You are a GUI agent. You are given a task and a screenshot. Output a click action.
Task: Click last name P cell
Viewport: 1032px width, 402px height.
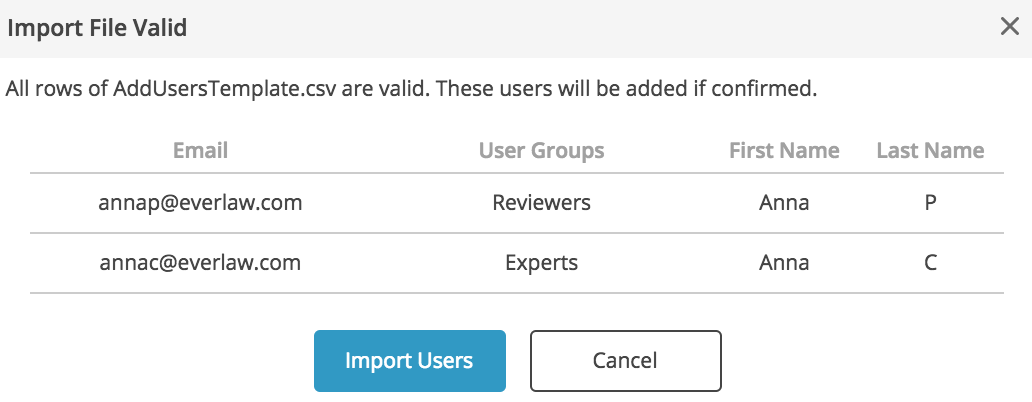(x=930, y=202)
